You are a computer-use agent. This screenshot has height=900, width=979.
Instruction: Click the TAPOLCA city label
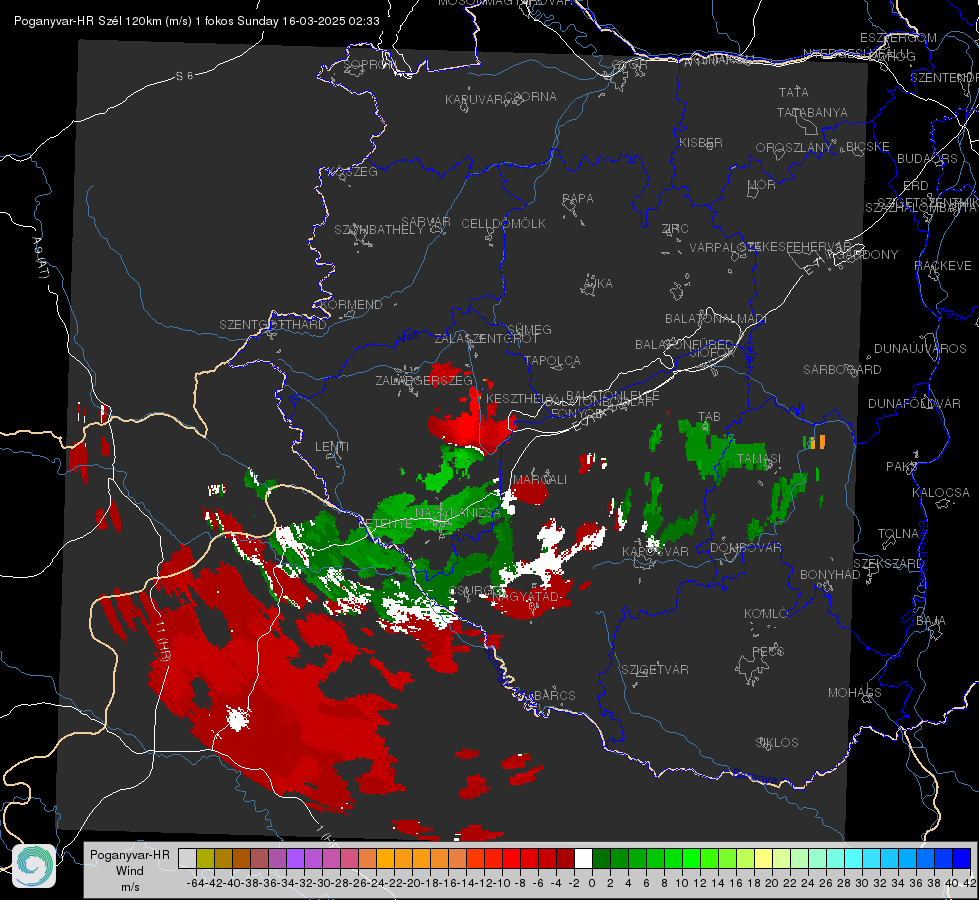(553, 360)
